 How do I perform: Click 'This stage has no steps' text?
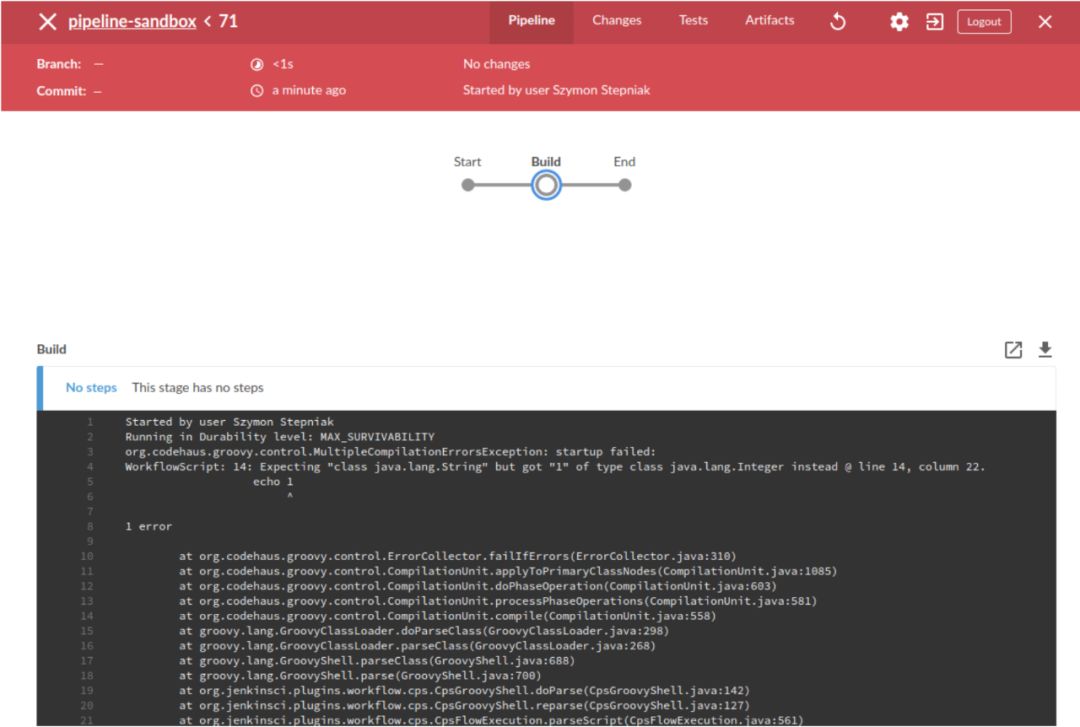point(198,387)
